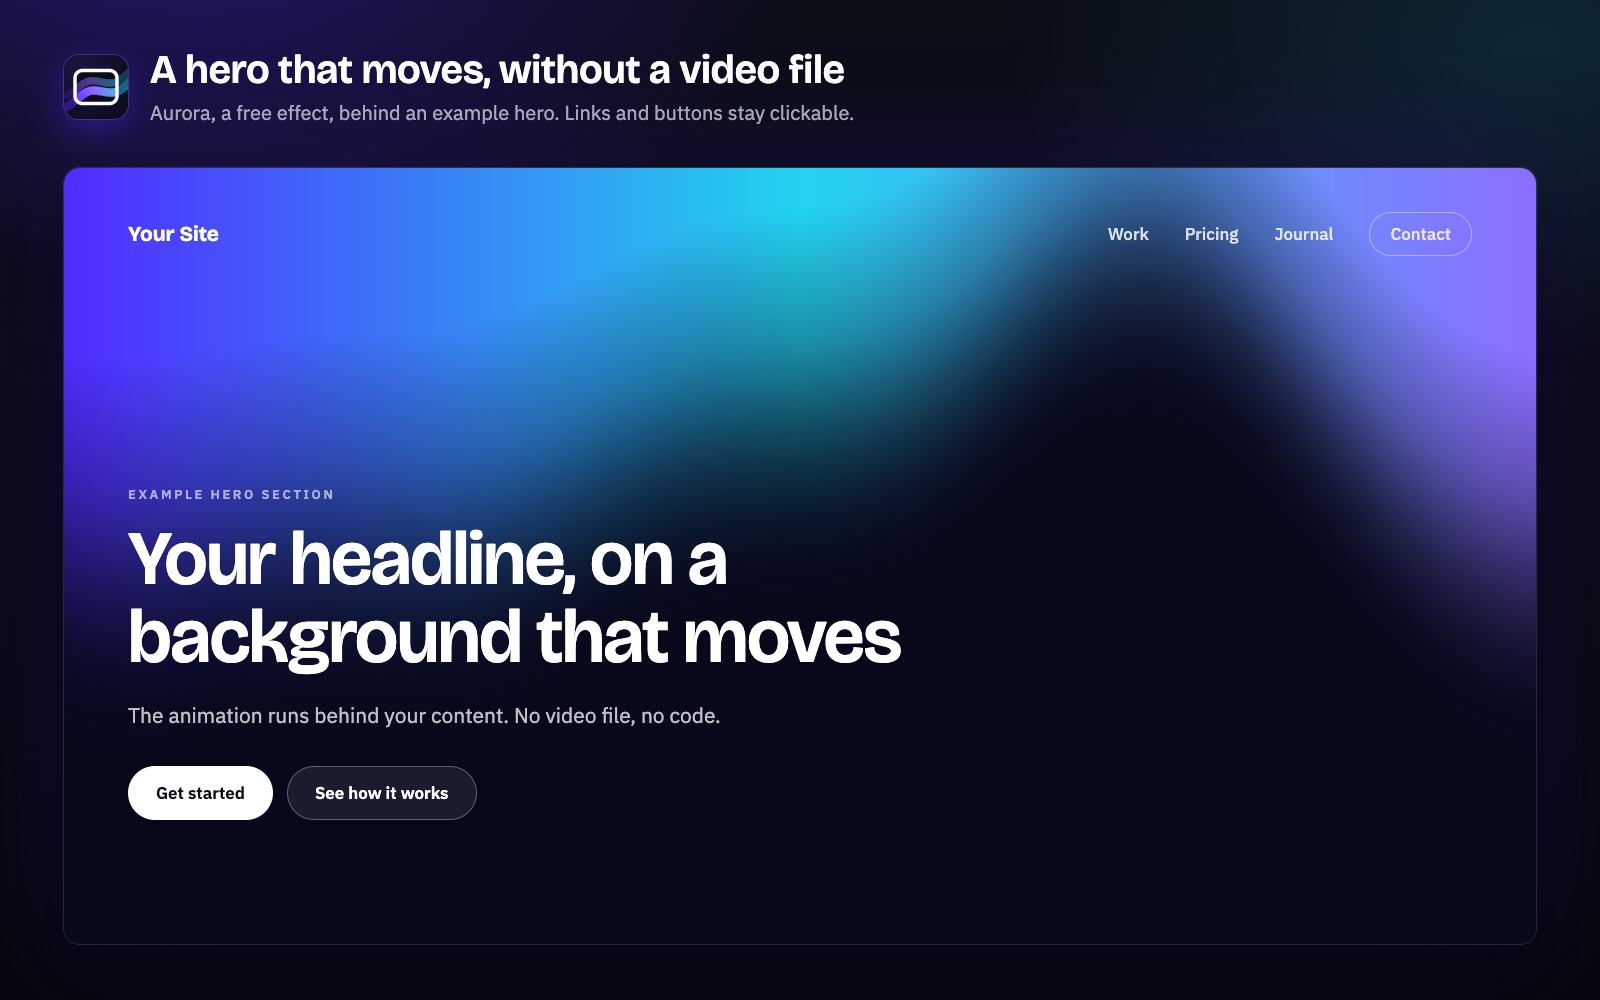The width and height of the screenshot is (1600, 1000).
Task: Click the Your Site brand link
Action: click(x=173, y=234)
